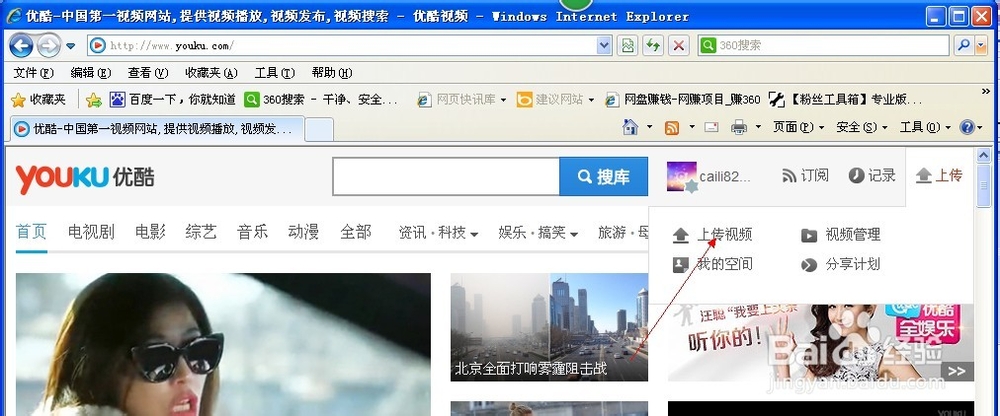Open the 收藏夹 favorites star button
The height and width of the screenshot is (416, 1000).
click(x=38, y=100)
